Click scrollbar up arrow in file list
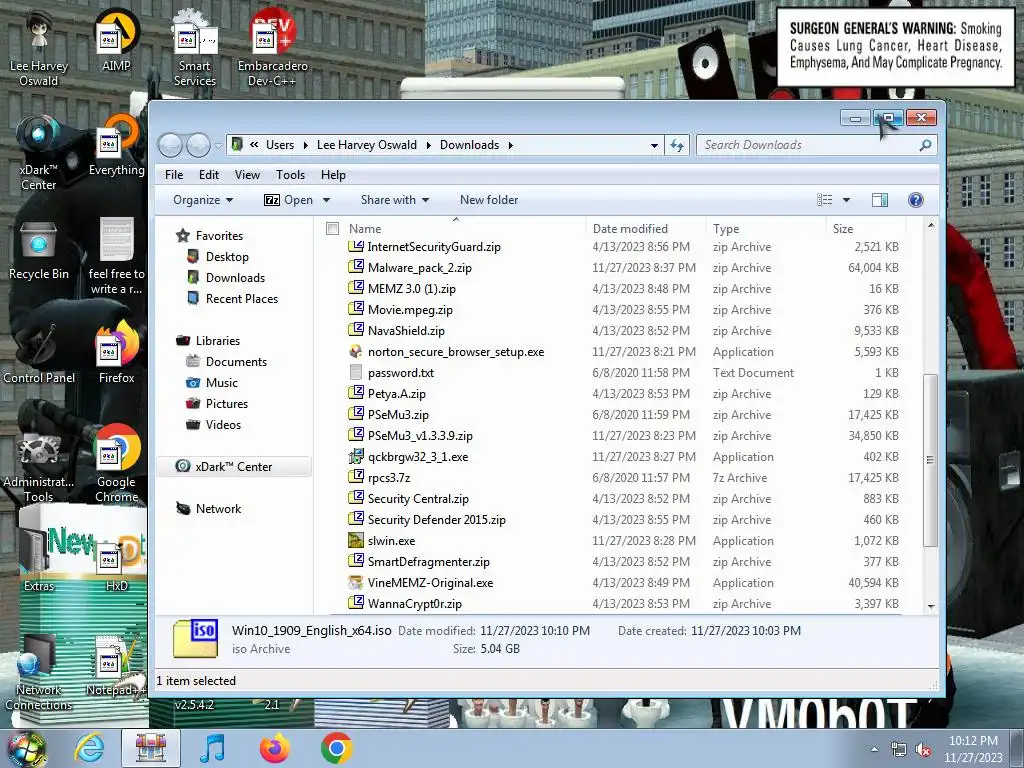The height and width of the screenshot is (768, 1024). tap(931, 225)
